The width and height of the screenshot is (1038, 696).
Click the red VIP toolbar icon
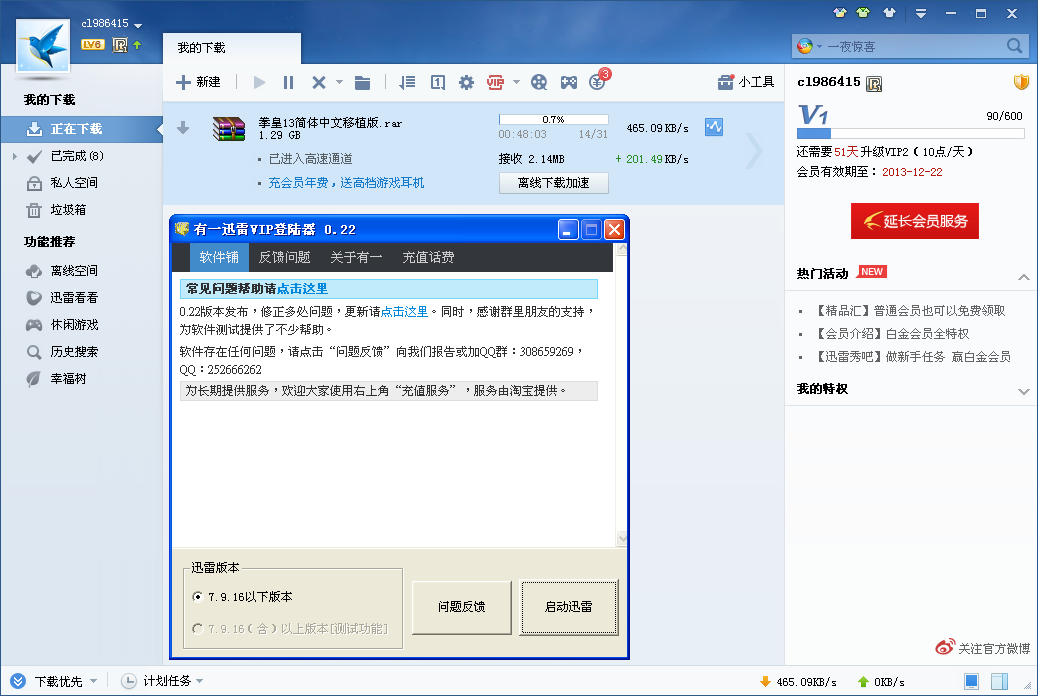point(495,82)
